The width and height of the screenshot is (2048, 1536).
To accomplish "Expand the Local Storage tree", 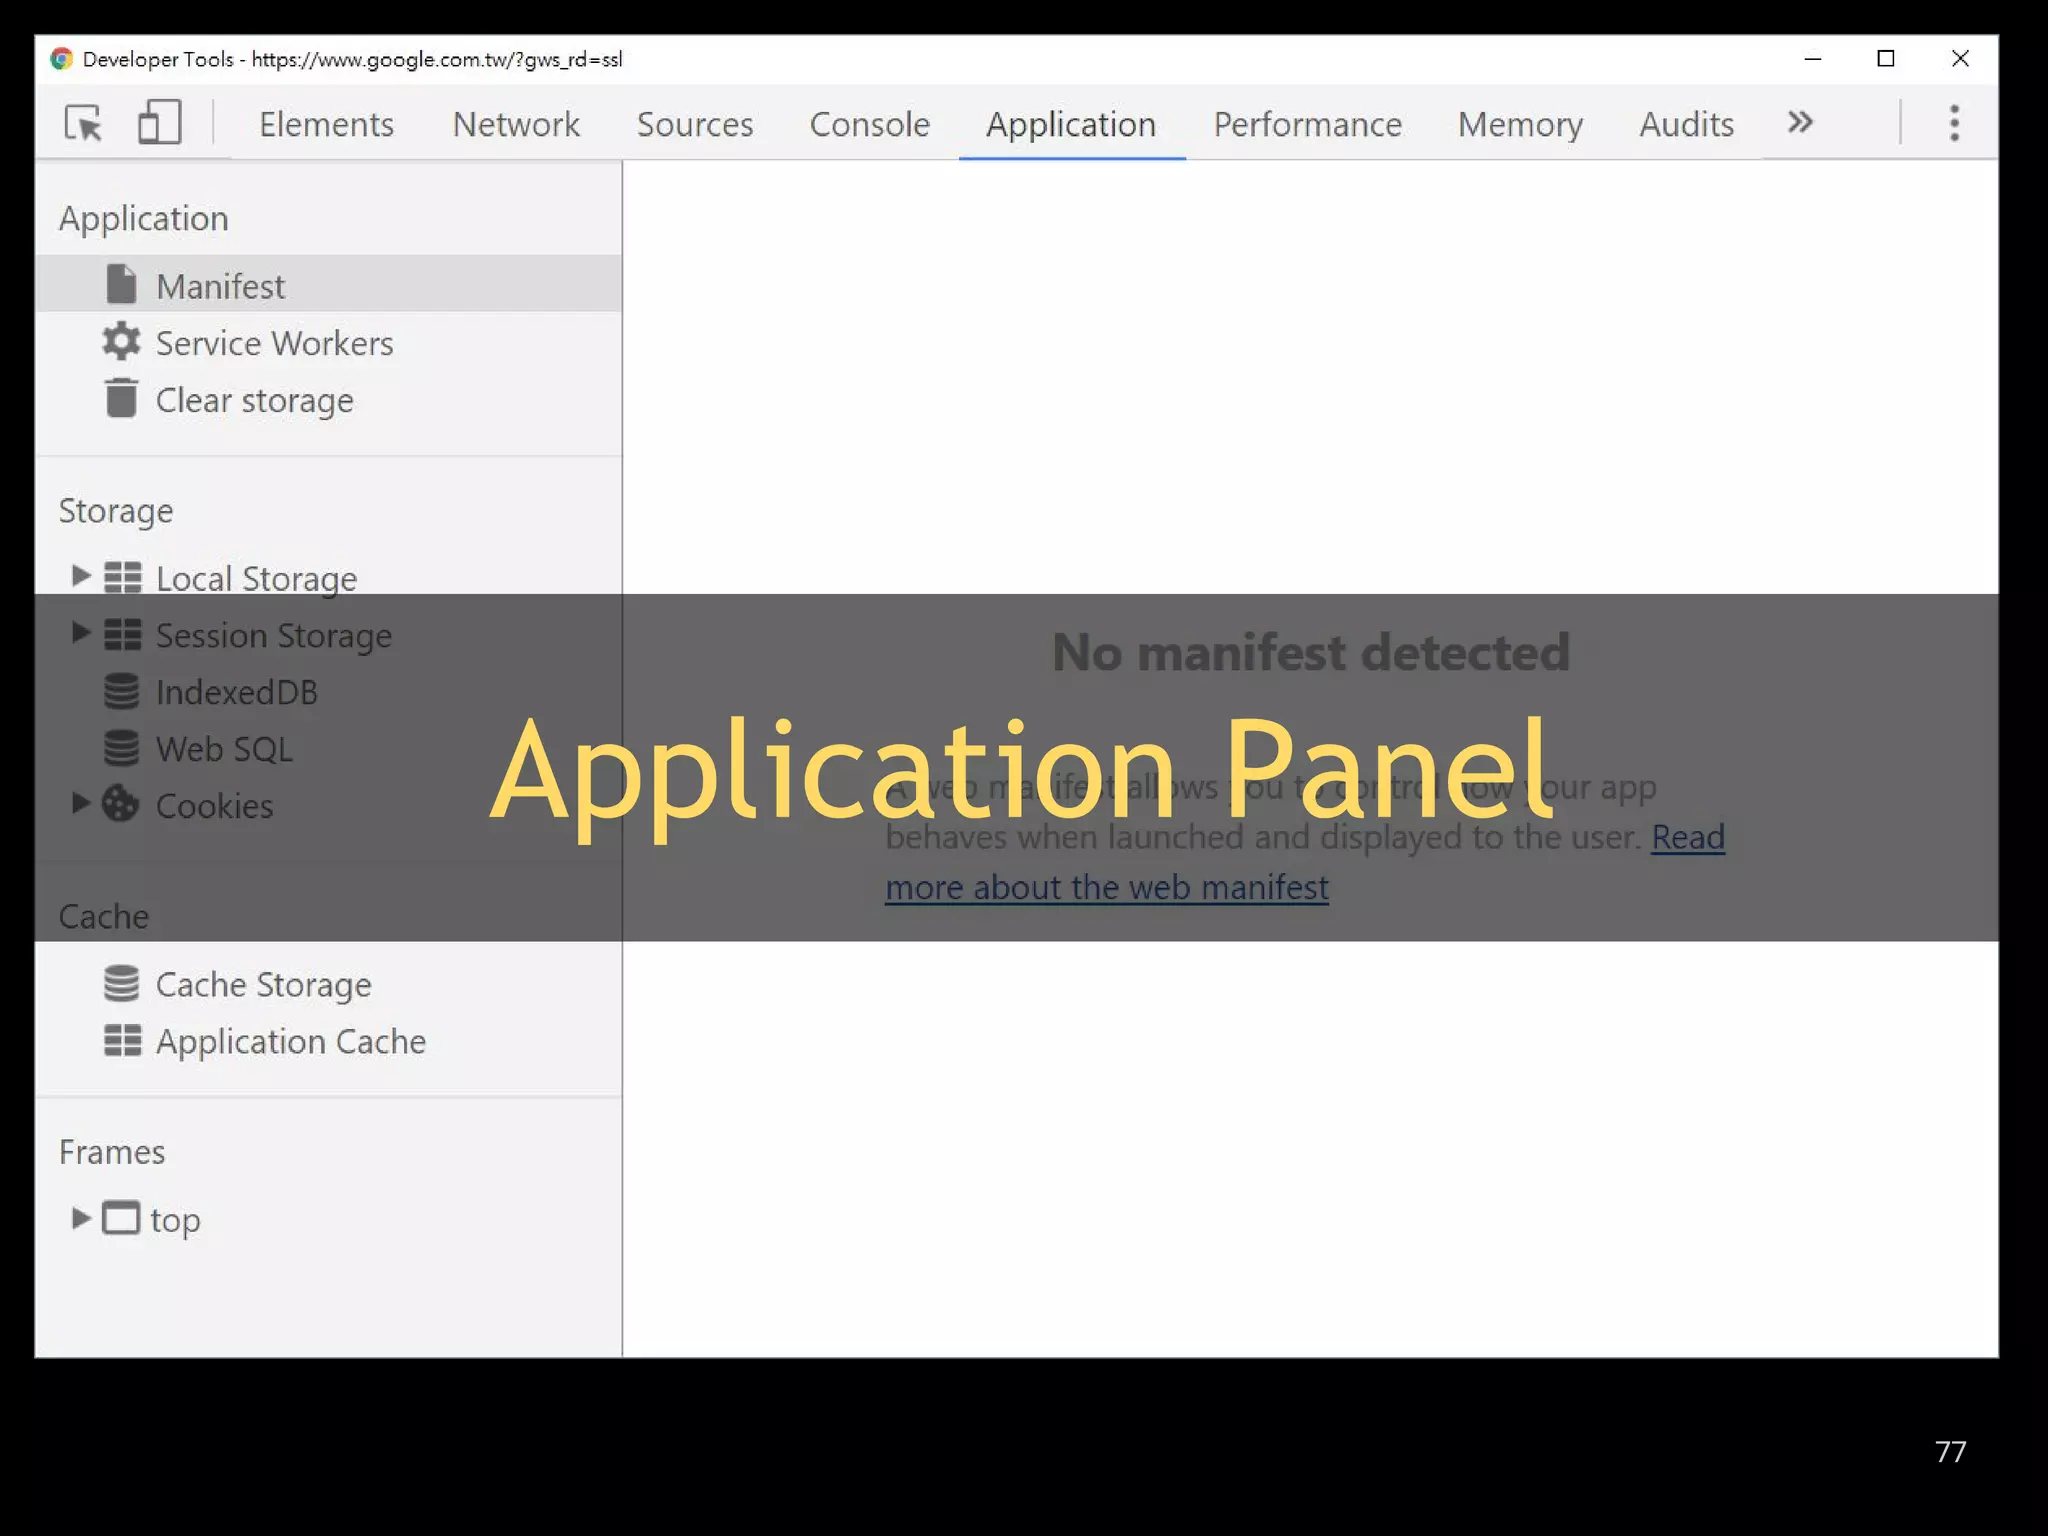I will click(80, 574).
